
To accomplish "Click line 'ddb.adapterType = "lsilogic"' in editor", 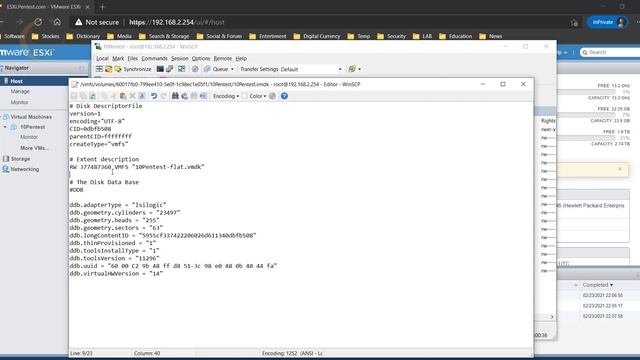I will point(118,205).
